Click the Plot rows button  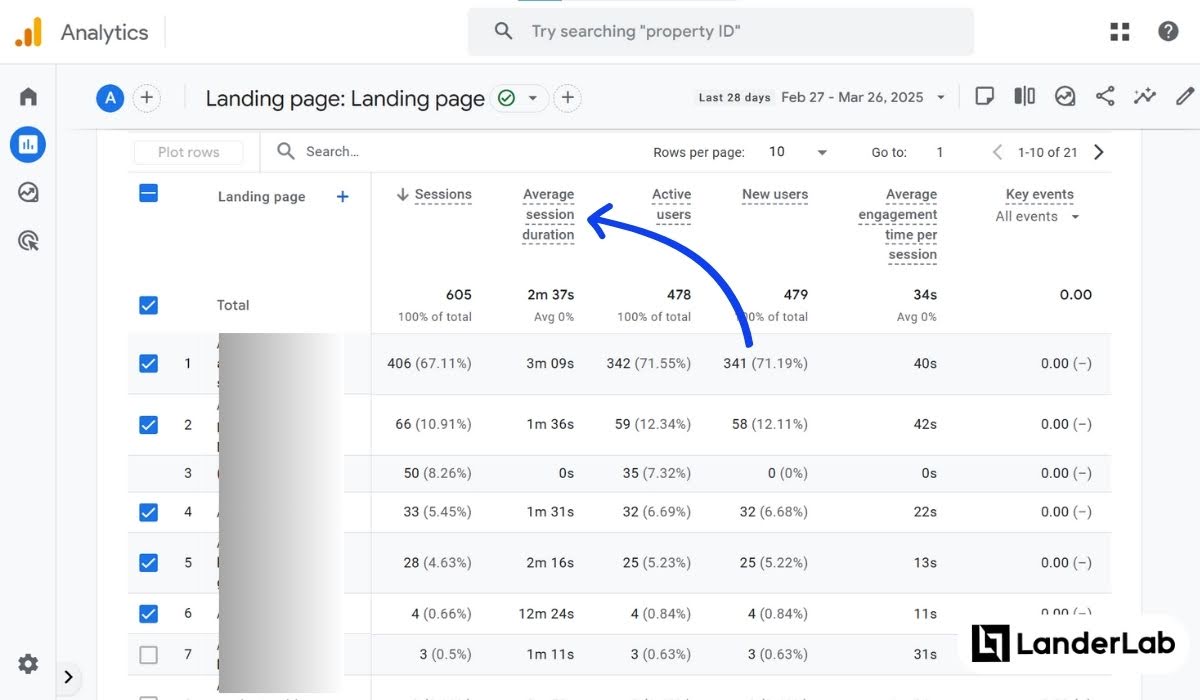click(189, 152)
